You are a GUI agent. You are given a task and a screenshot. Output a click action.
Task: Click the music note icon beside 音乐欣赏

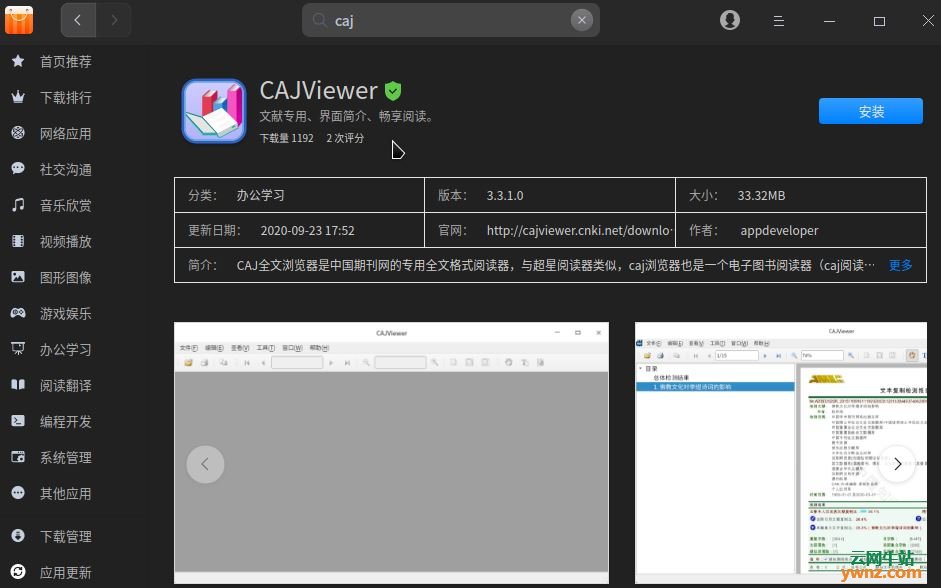tap(18, 205)
